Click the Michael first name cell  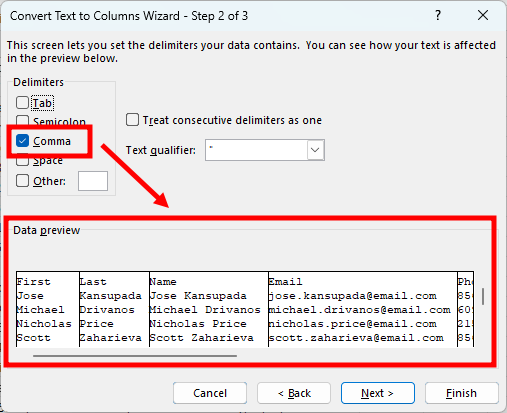tap(40, 310)
